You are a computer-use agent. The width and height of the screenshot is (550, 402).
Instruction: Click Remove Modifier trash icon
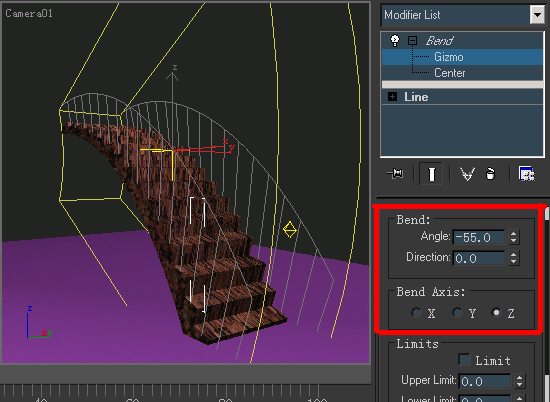click(x=490, y=174)
